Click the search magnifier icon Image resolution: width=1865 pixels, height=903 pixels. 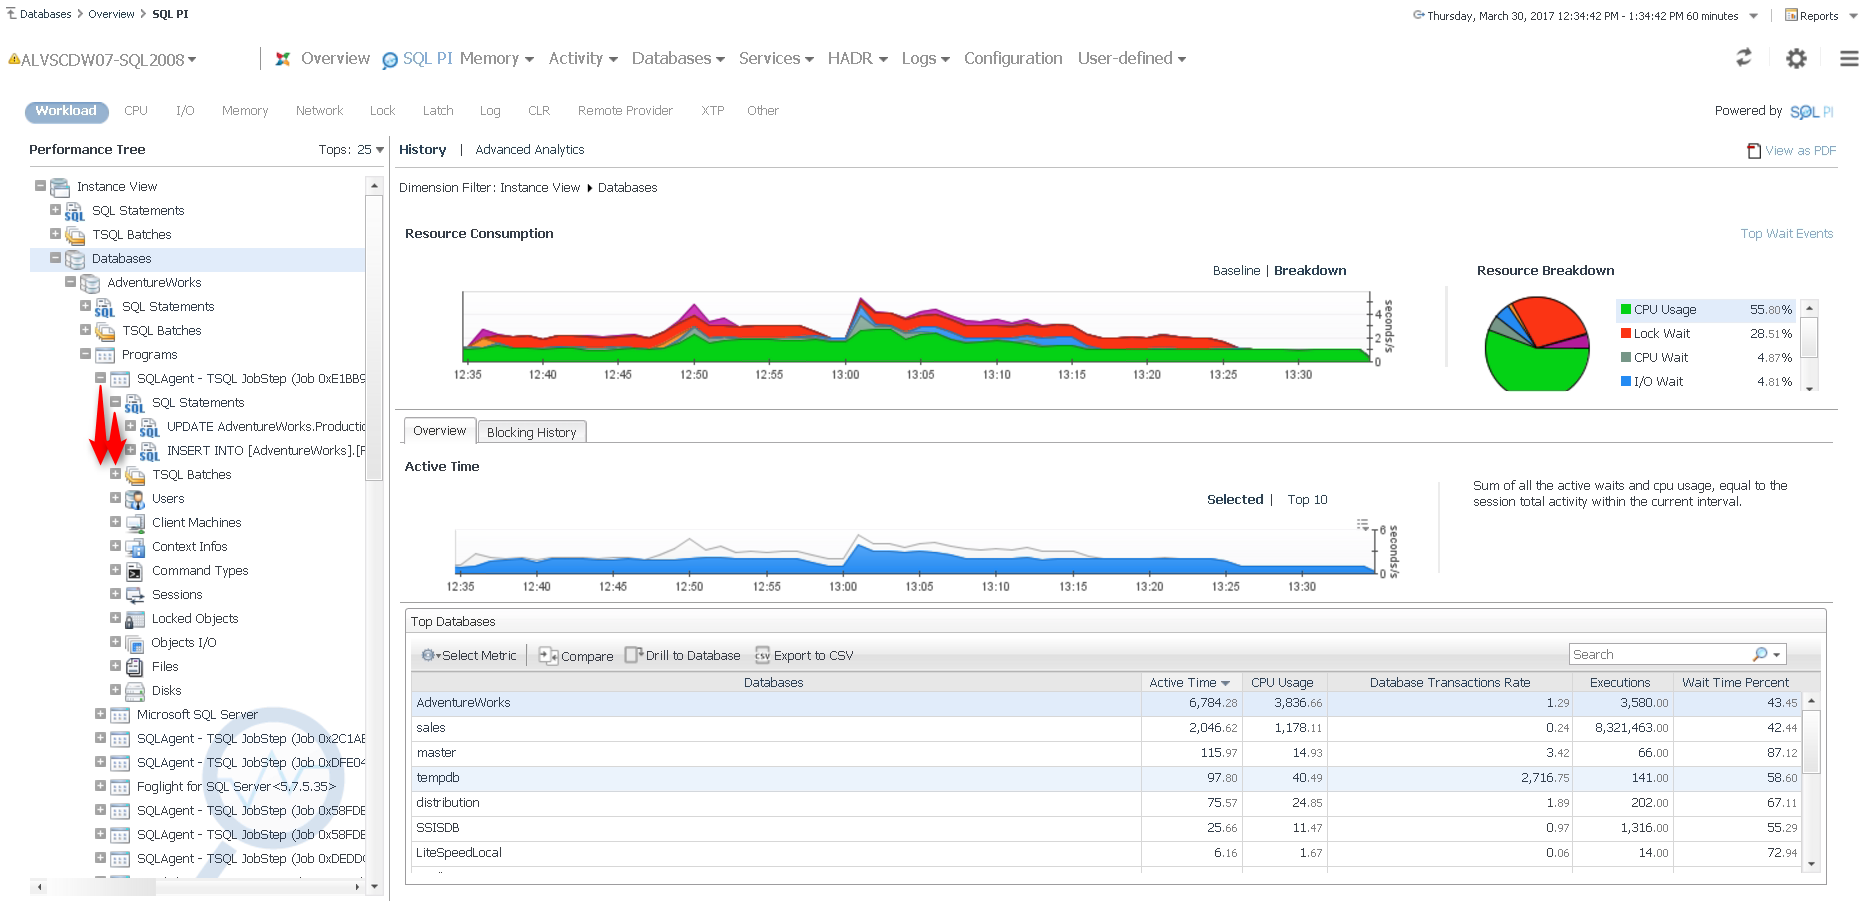click(x=1760, y=654)
